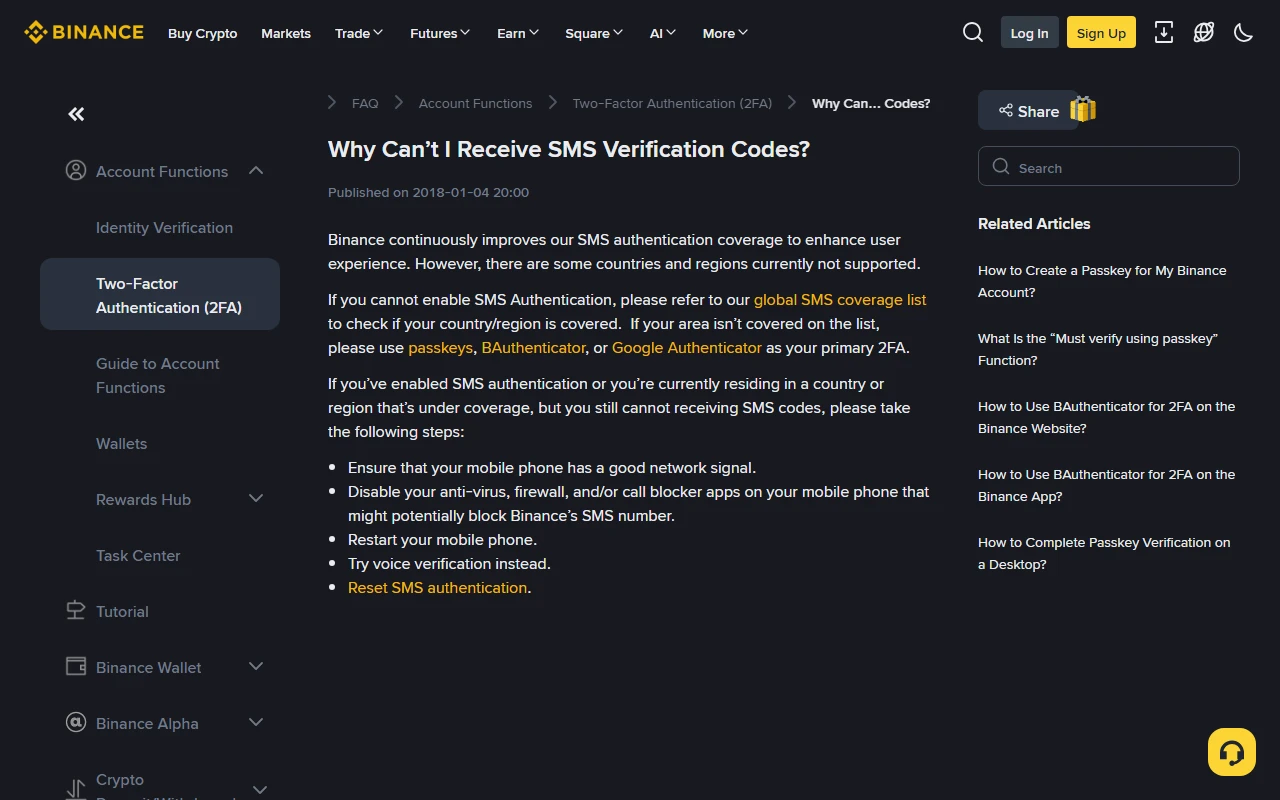Image resolution: width=1280 pixels, height=800 pixels.
Task: Collapse the Account Functions section chevron
Action: tap(256, 170)
